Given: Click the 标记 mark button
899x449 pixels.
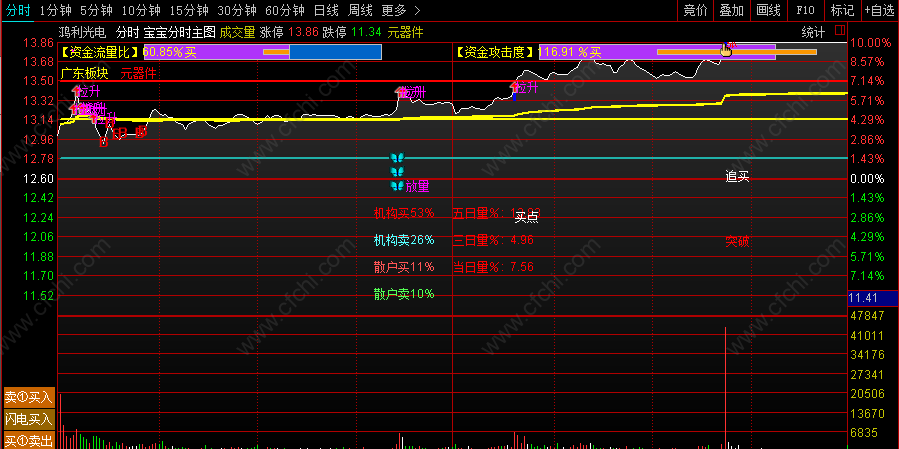Looking at the screenshot, I should [x=842, y=10].
